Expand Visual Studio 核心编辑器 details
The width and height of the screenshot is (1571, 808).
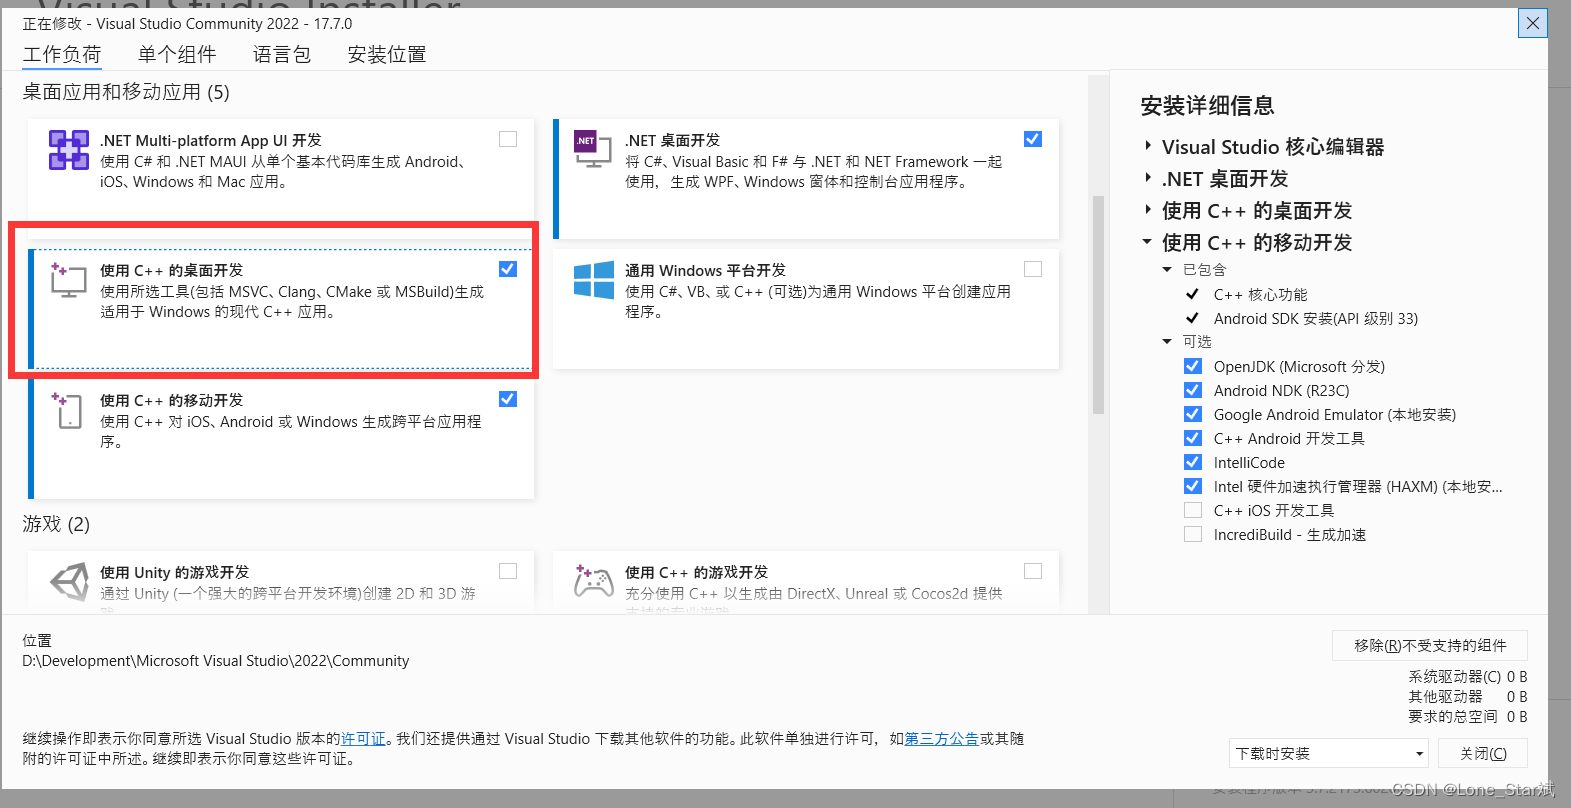tap(1148, 146)
